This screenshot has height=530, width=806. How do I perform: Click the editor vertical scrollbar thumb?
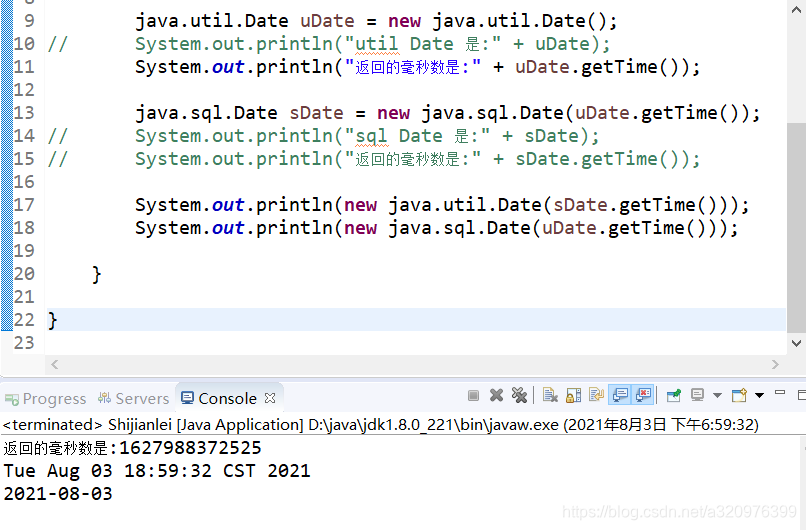pos(796,228)
